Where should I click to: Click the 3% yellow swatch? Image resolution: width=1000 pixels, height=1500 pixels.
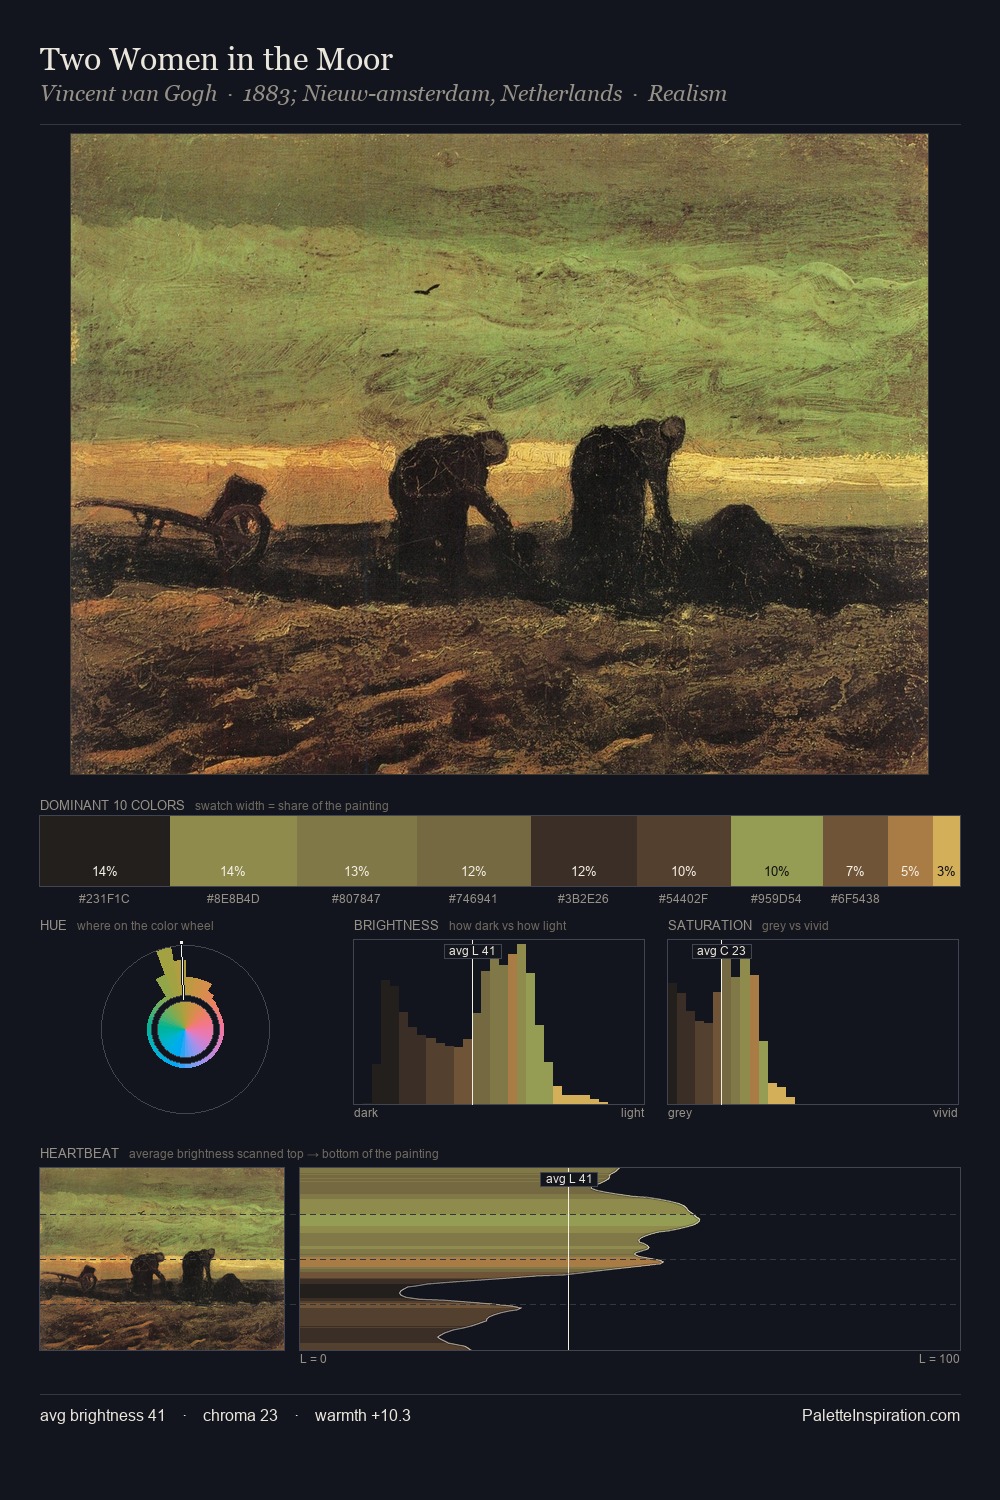coord(946,851)
